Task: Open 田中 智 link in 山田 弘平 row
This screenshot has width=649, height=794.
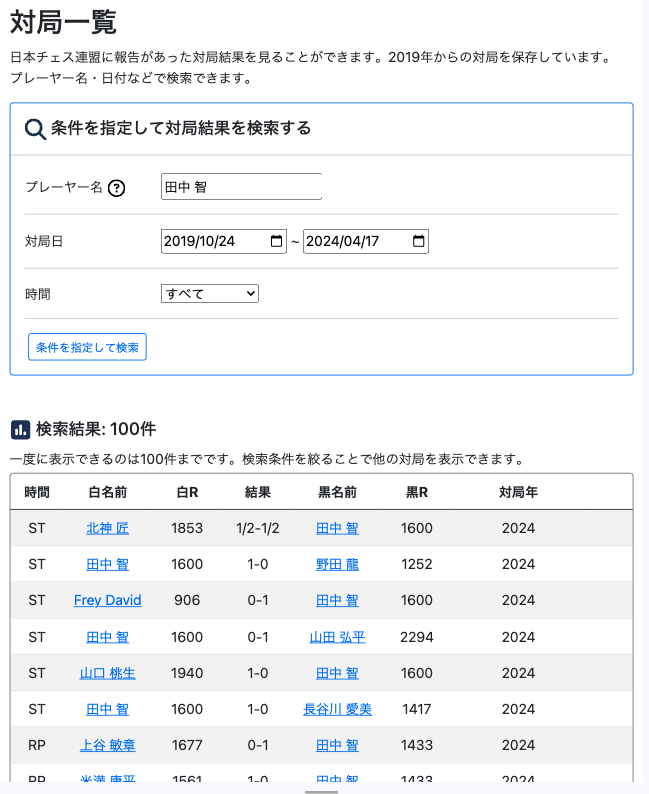Action: click(107, 637)
